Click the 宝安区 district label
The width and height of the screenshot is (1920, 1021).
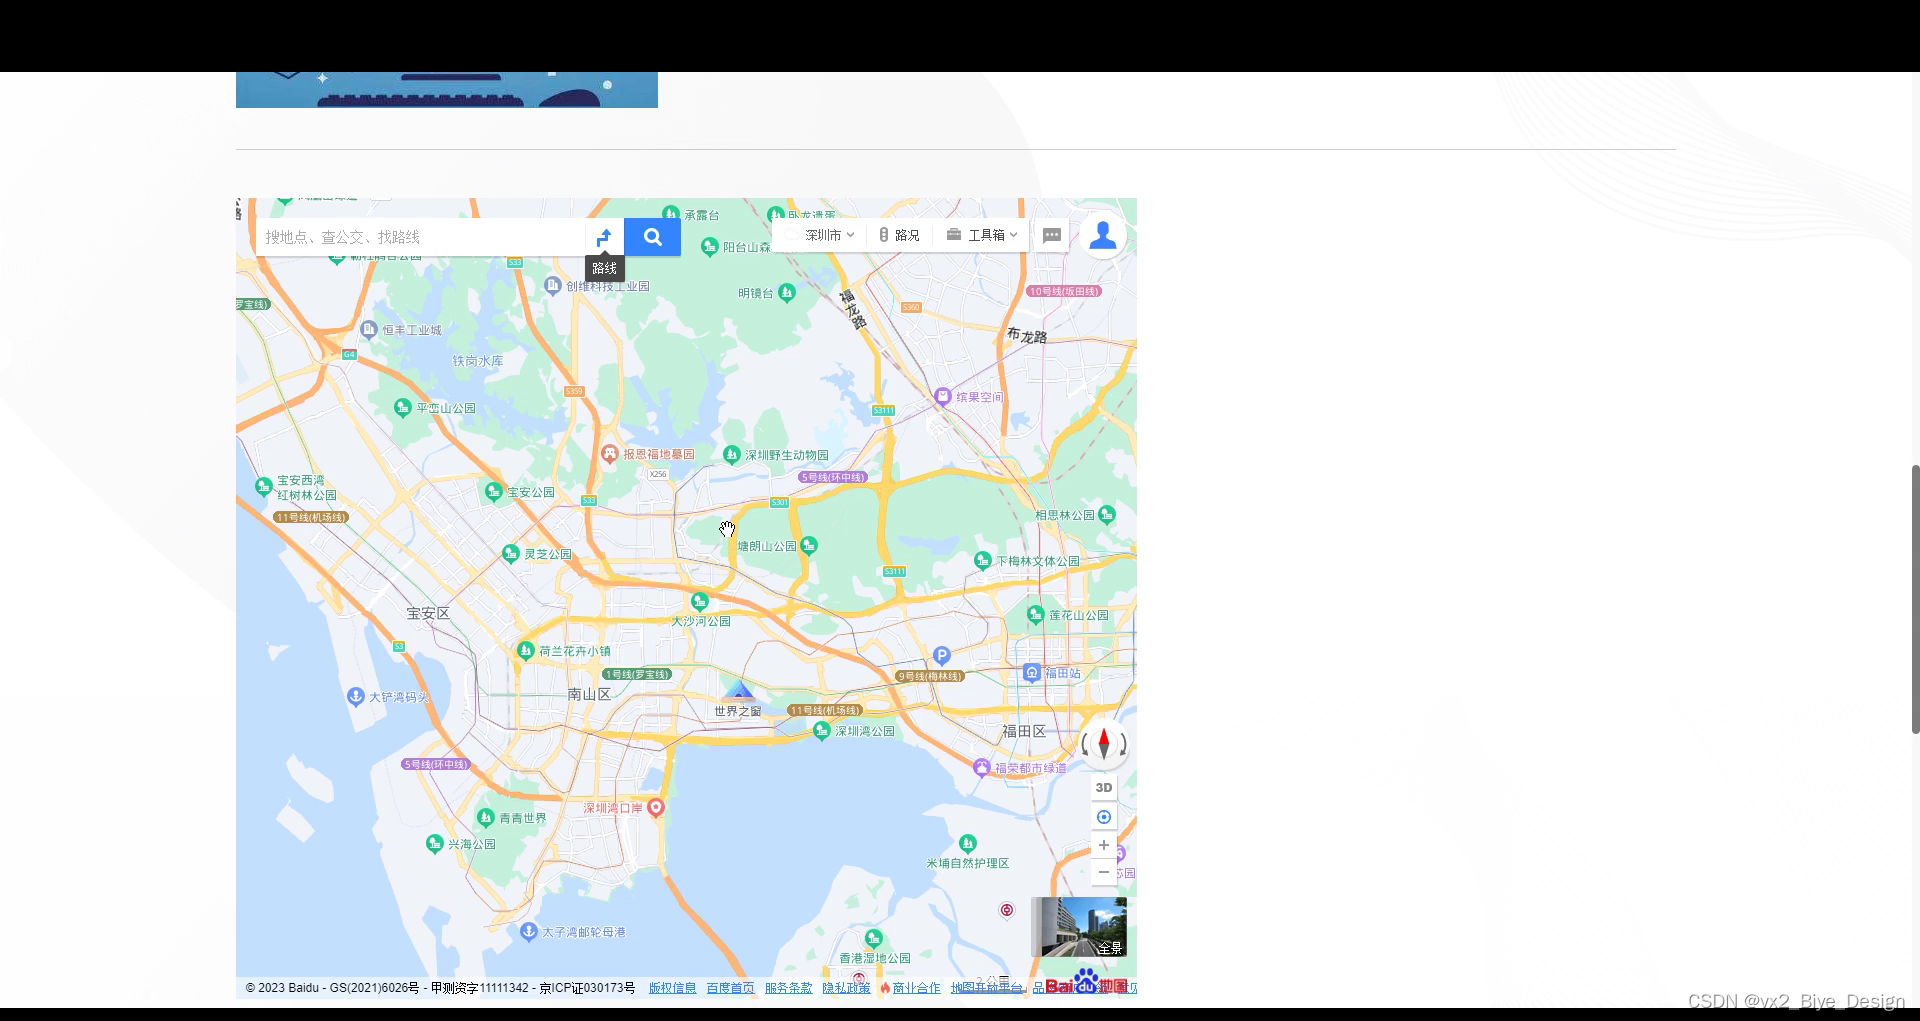428,613
